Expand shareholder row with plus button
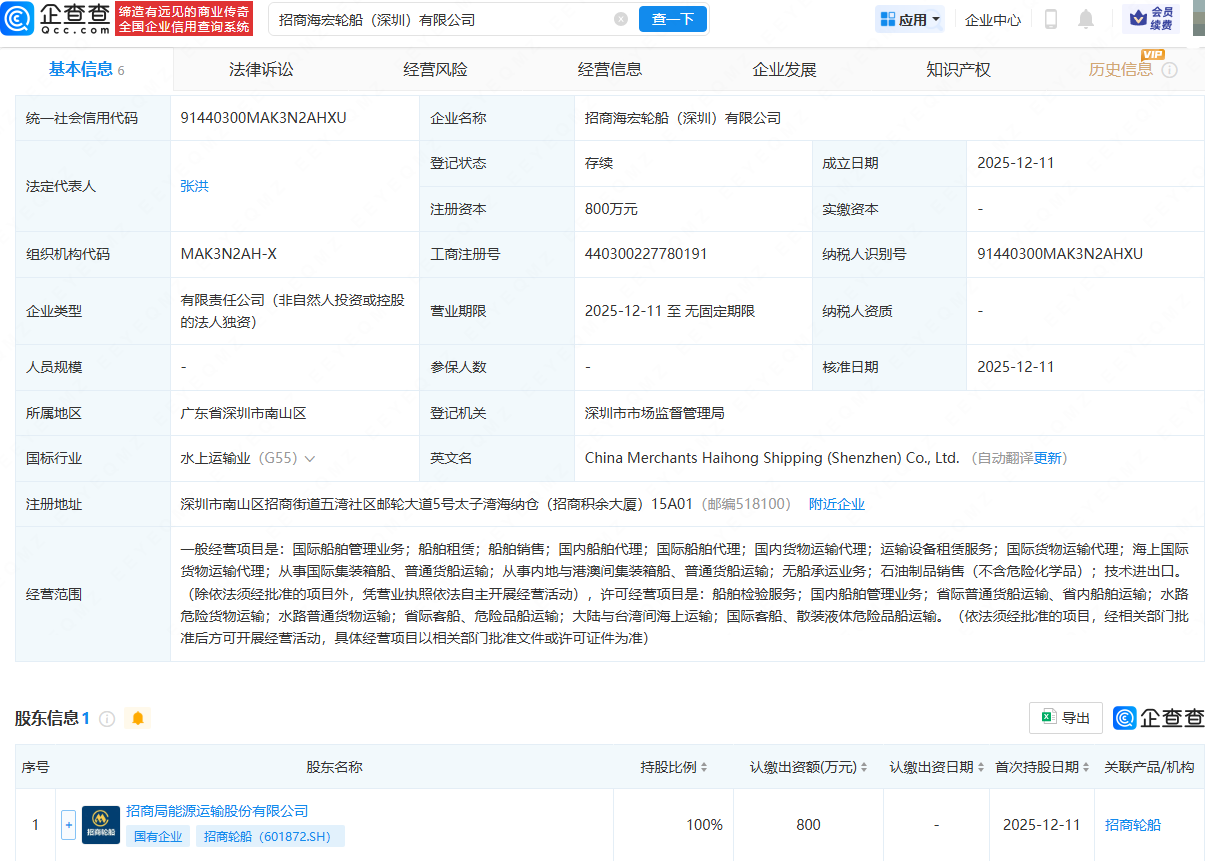 (x=68, y=825)
